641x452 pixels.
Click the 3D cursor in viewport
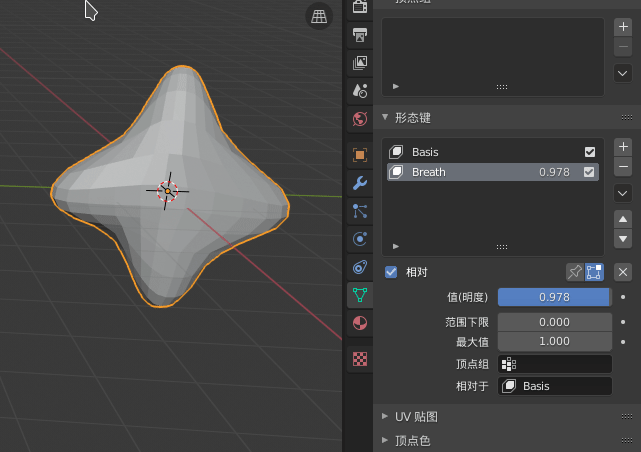pos(168,191)
